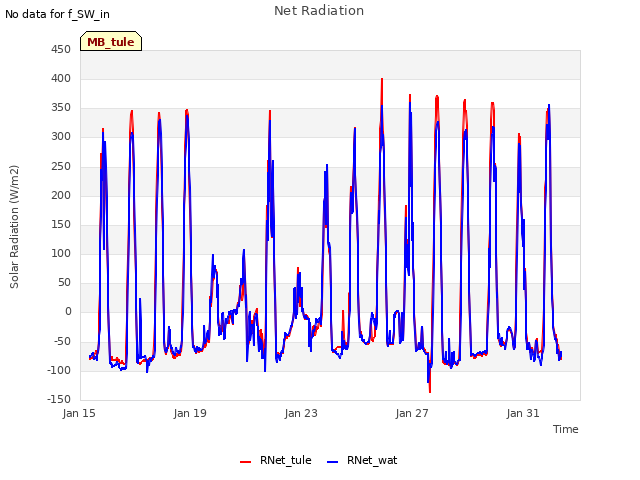Click the 'No data for f_SW_in' message

click(57, 14)
